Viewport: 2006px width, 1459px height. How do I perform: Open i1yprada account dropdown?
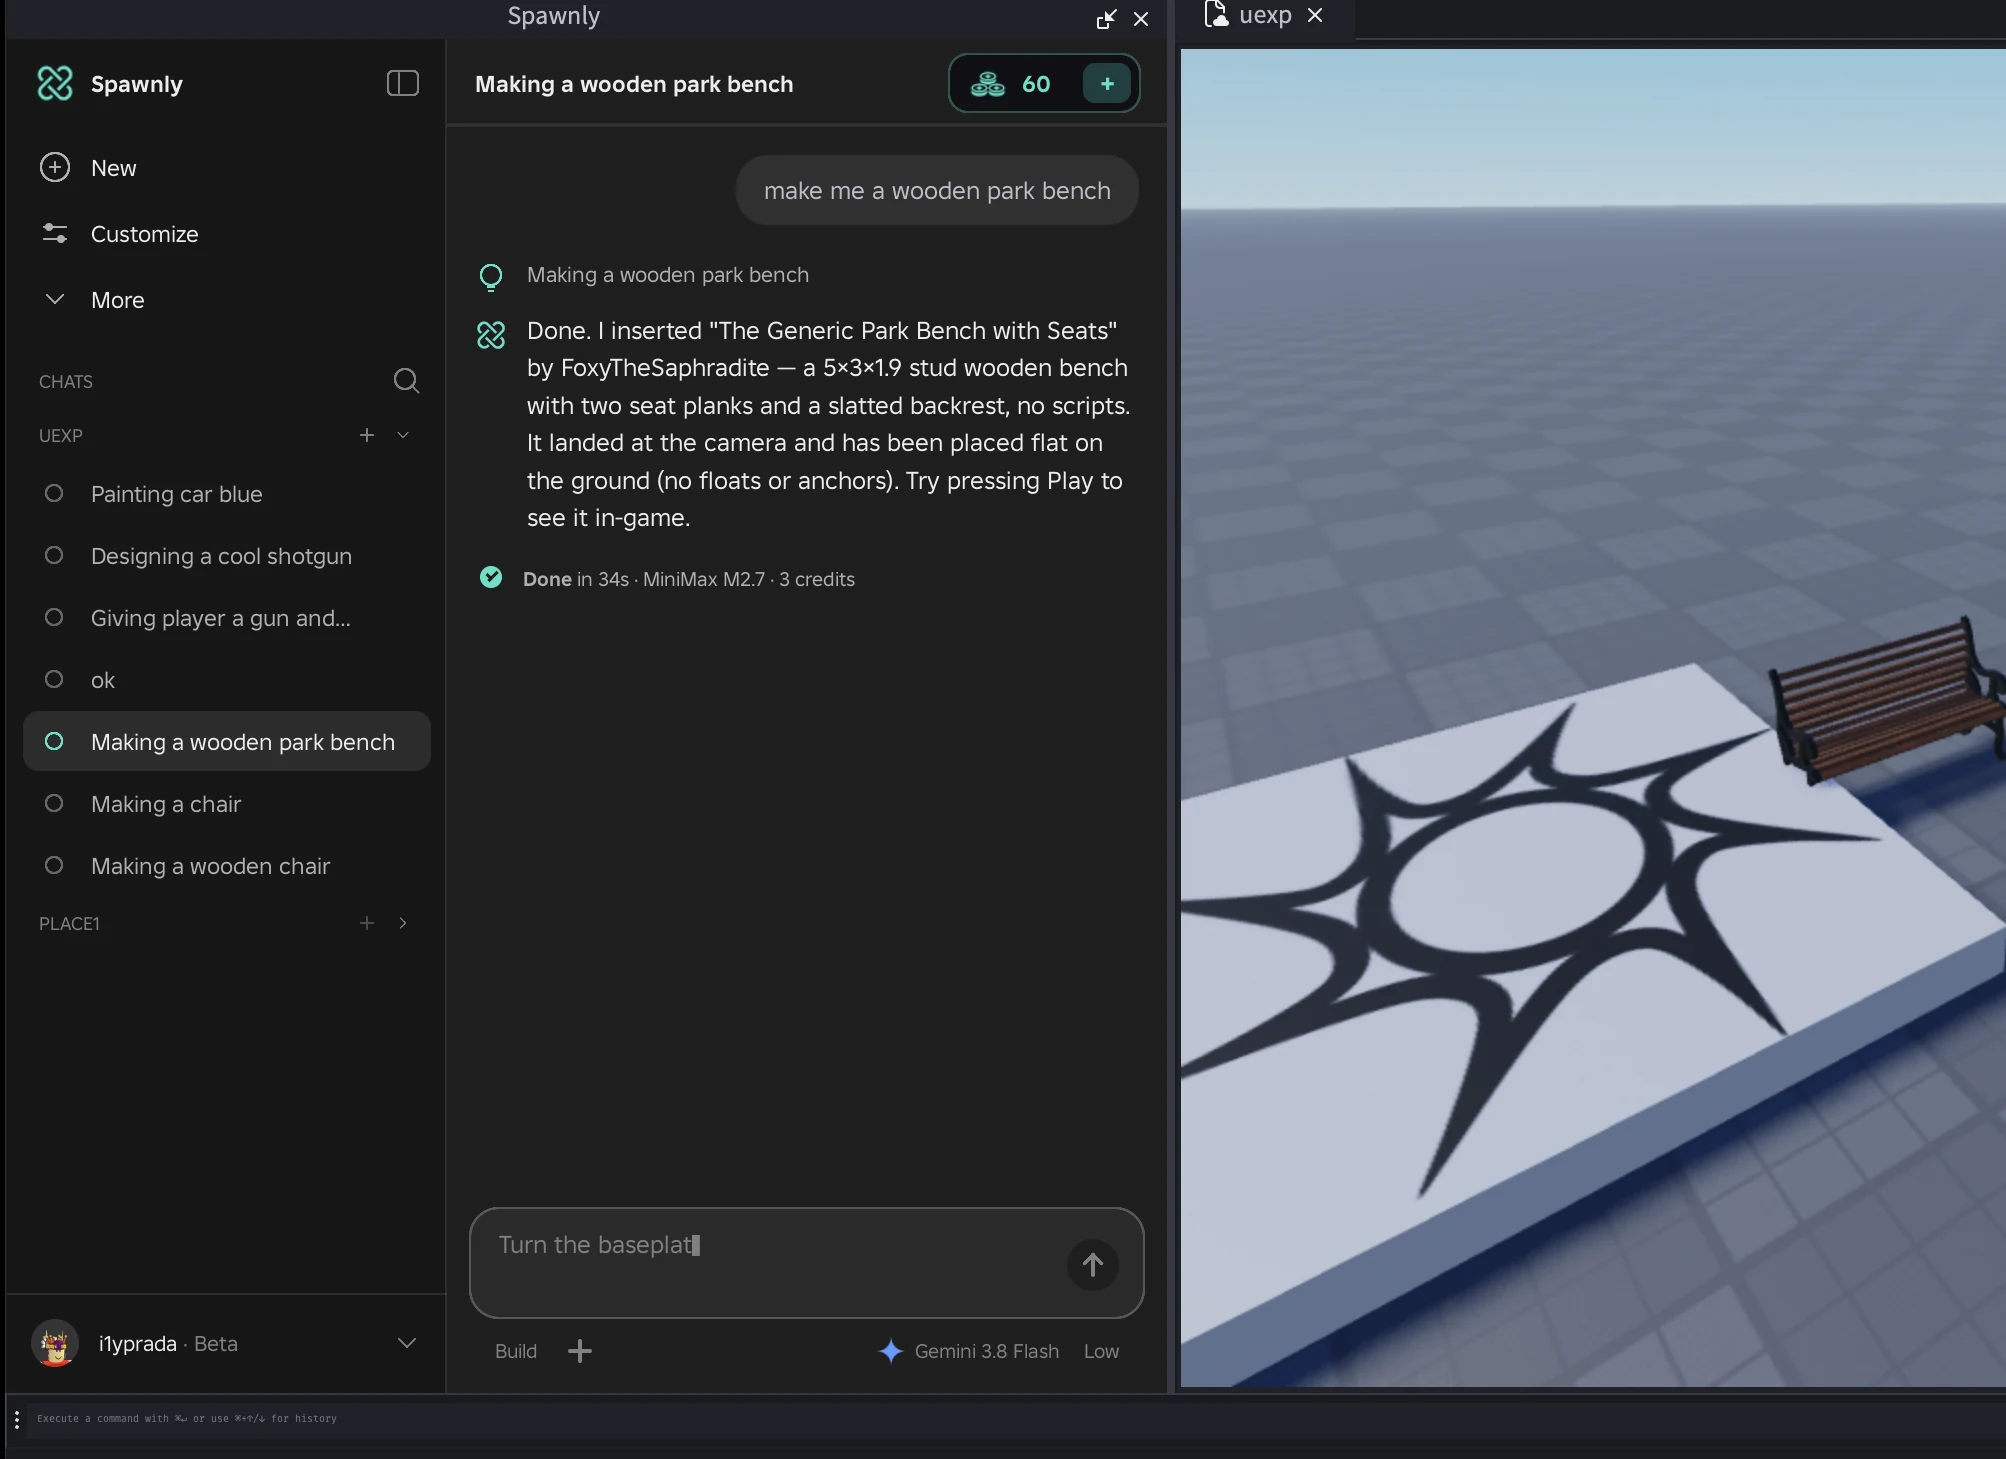coord(407,1343)
